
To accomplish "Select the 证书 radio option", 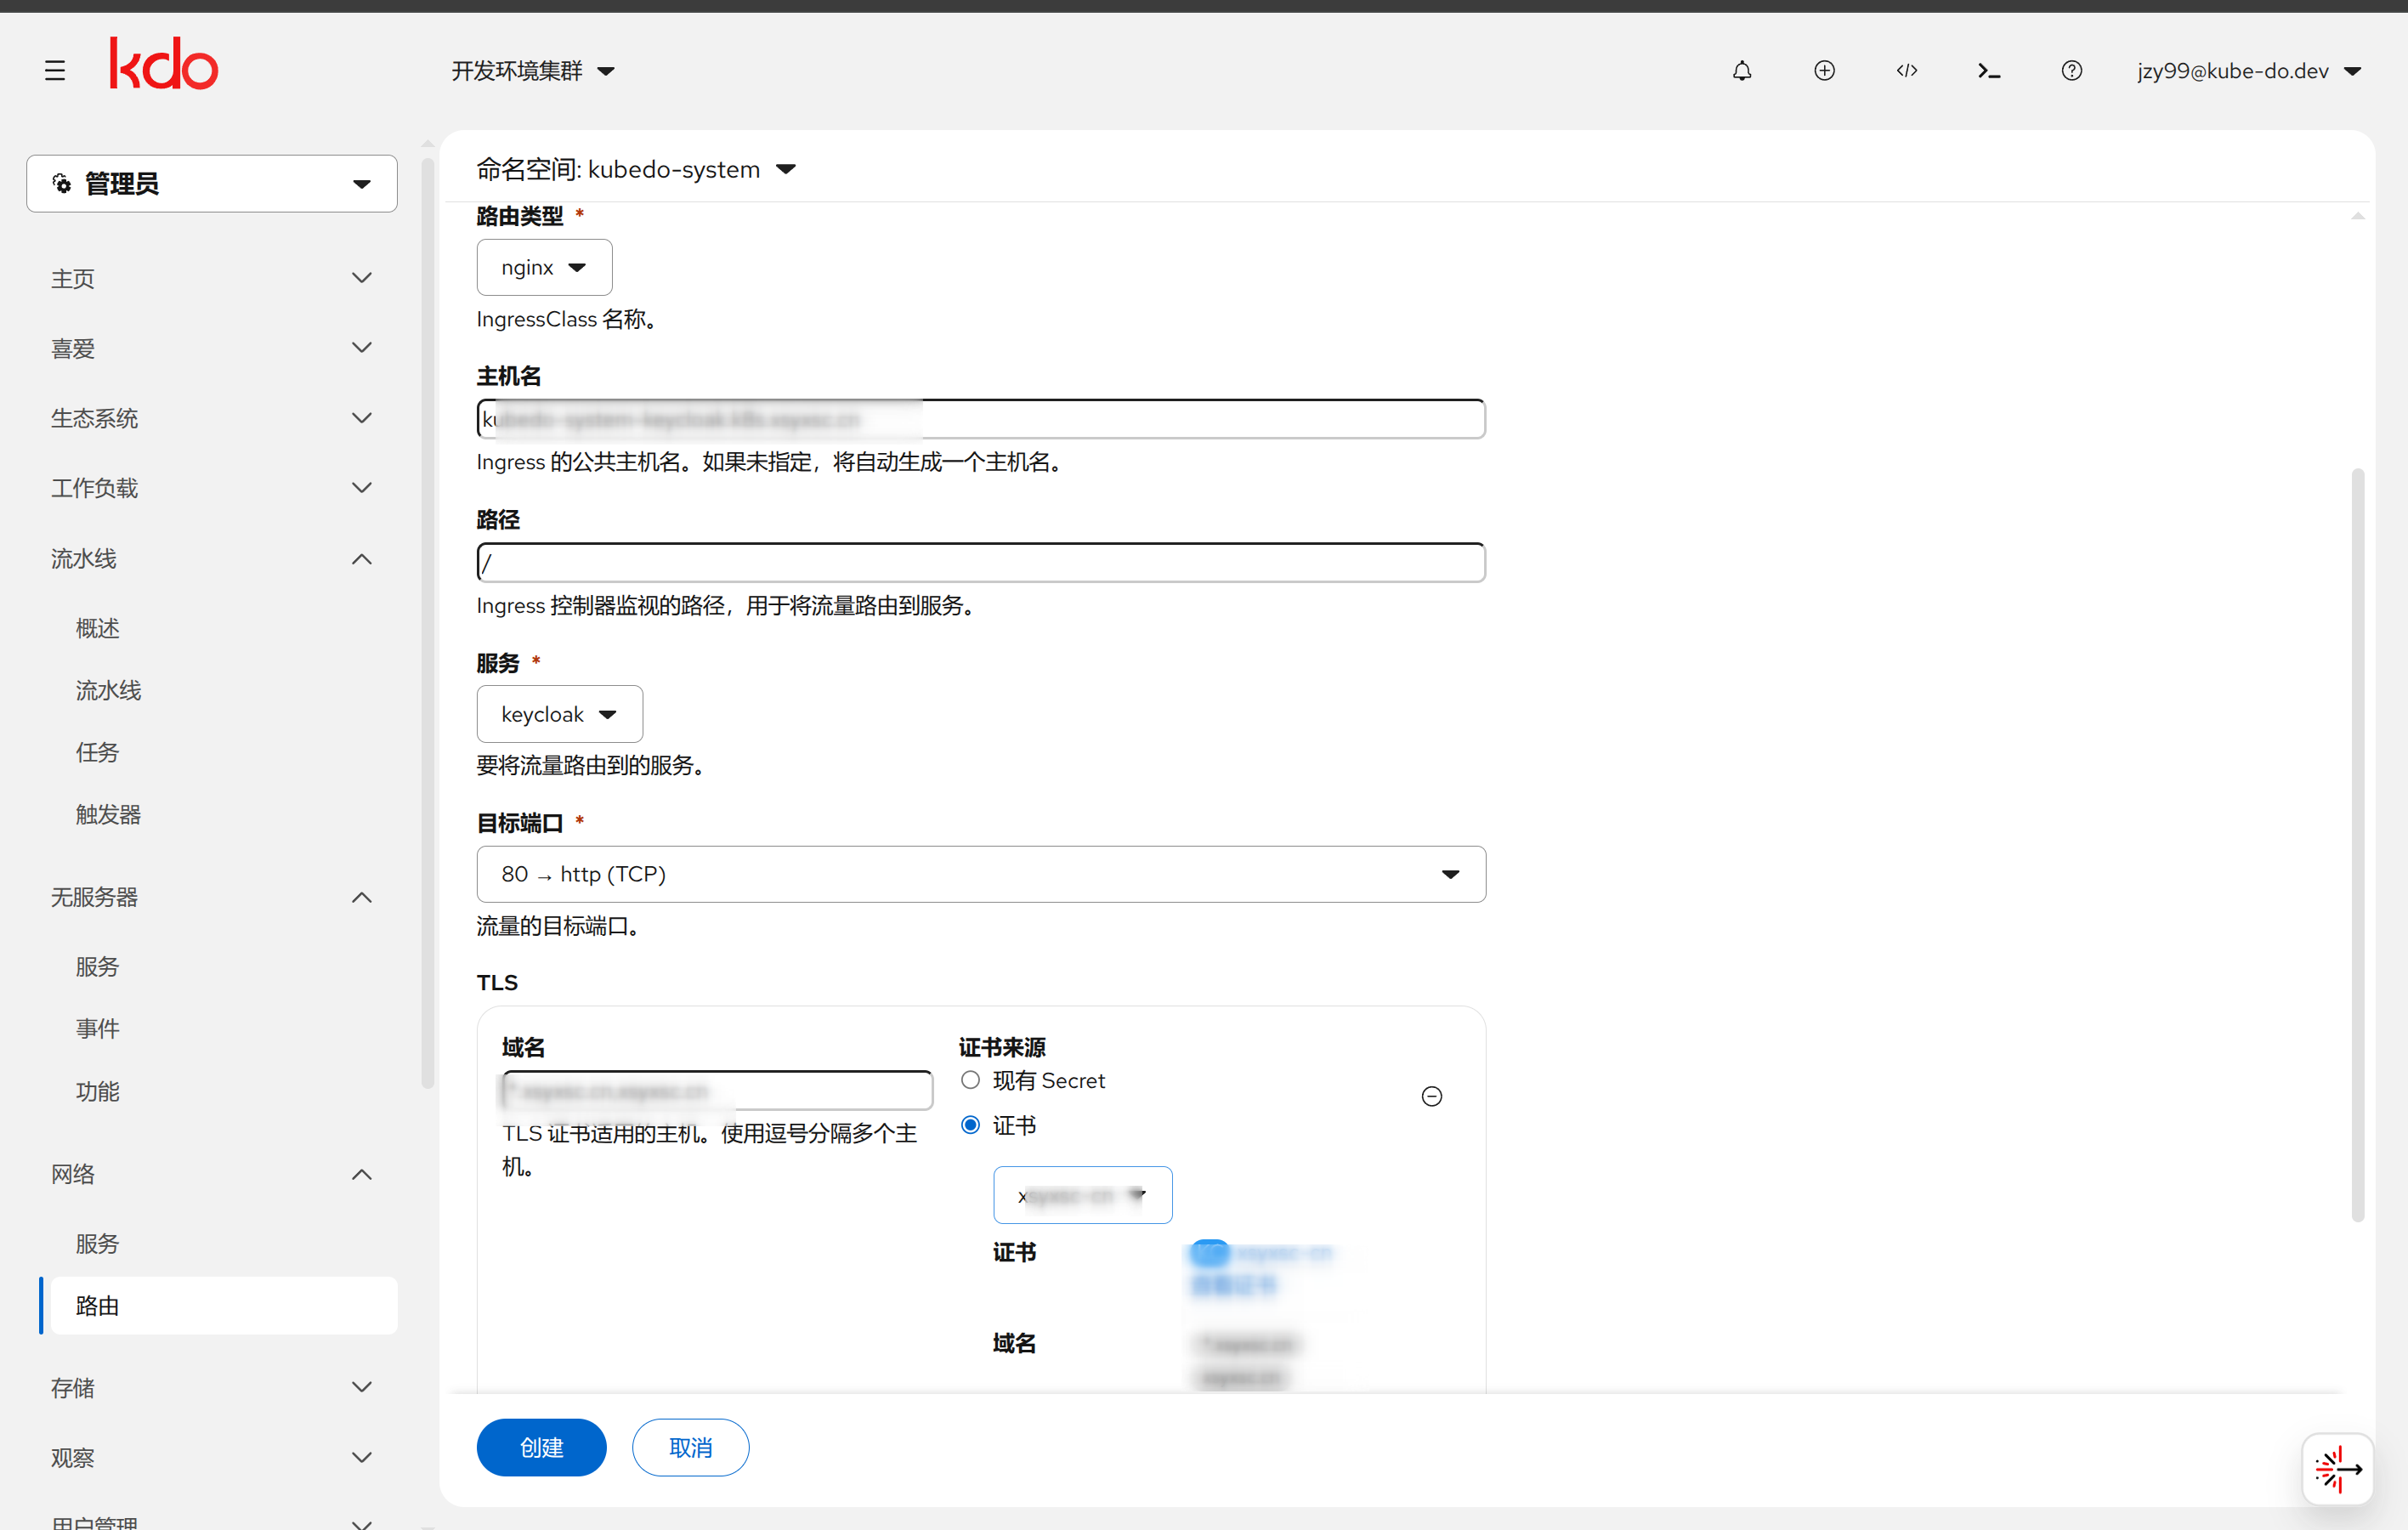I will [970, 1125].
